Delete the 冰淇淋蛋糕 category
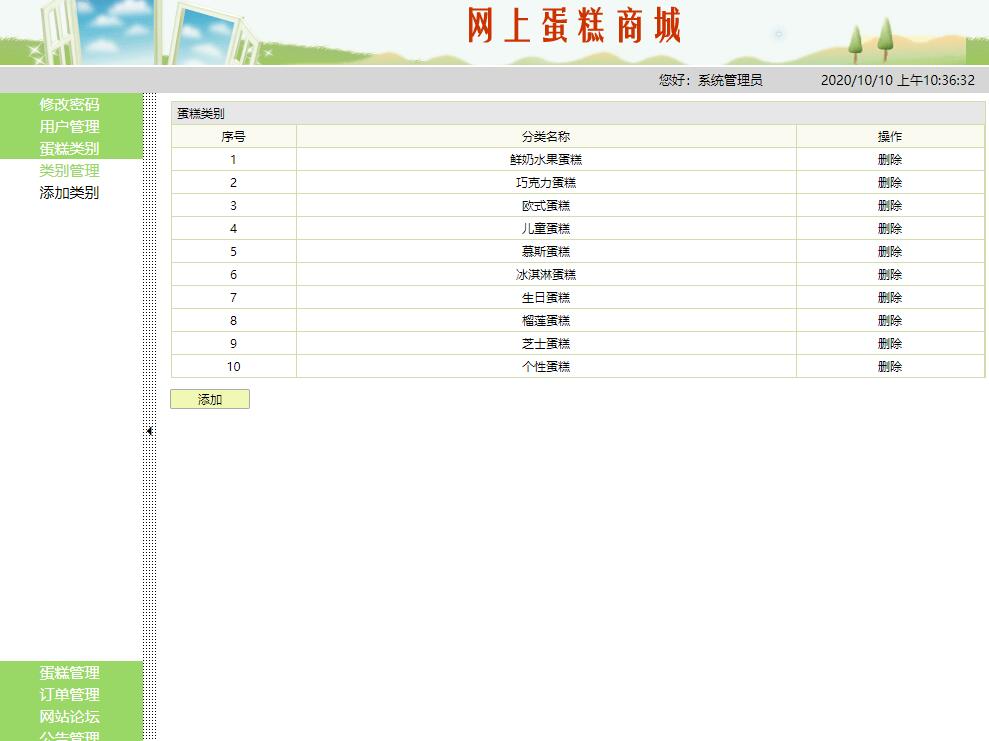The image size is (989, 741). tap(890, 275)
